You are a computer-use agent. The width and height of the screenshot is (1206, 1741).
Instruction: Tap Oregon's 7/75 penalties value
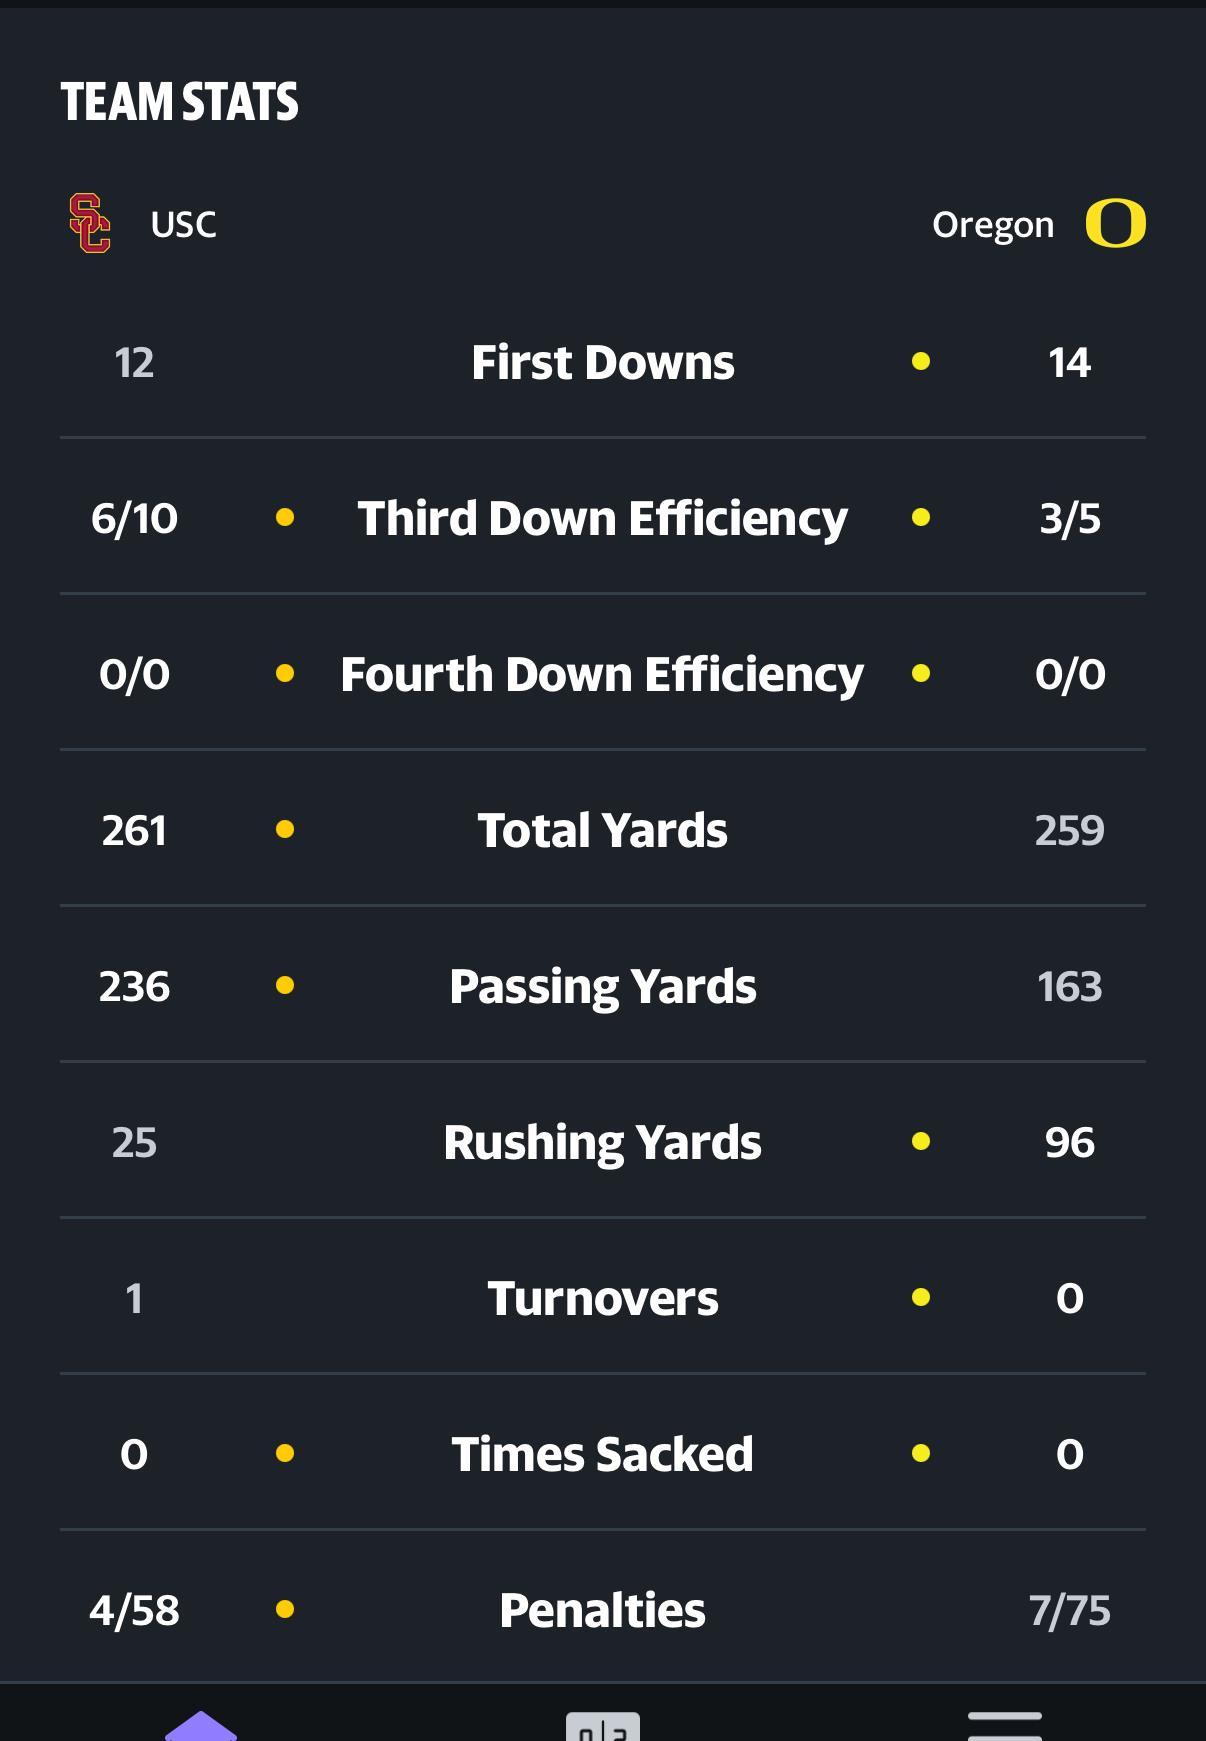click(1069, 1610)
